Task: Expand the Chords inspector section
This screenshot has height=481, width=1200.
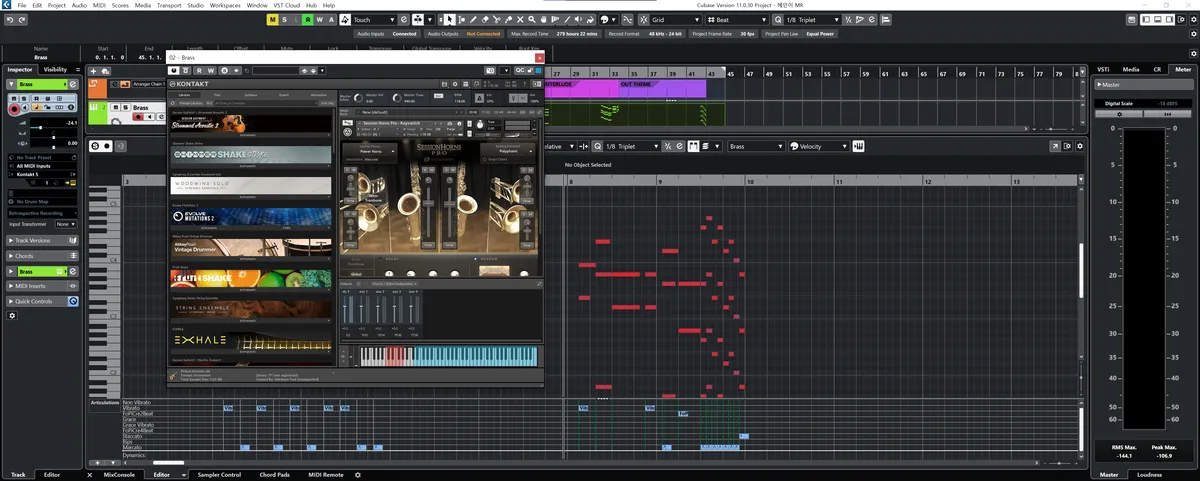Action: pyautogui.click(x=42, y=256)
